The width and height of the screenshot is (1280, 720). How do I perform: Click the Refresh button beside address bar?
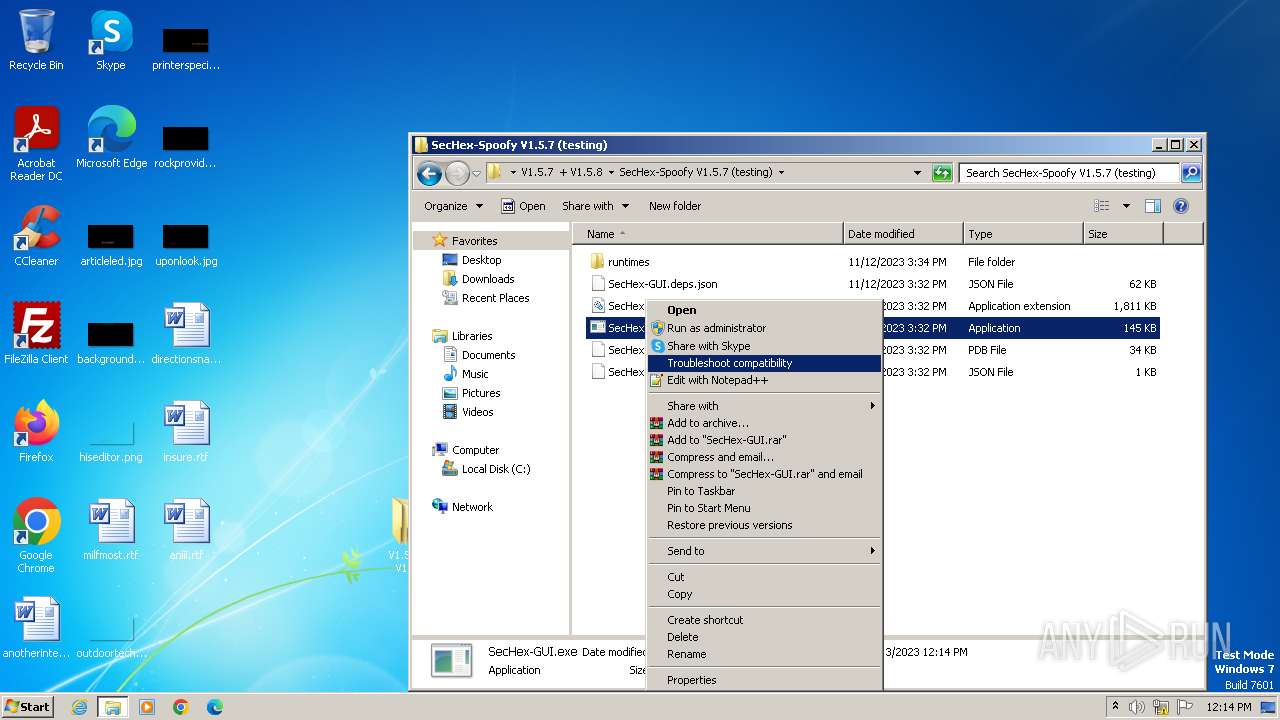click(x=942, y=173)
